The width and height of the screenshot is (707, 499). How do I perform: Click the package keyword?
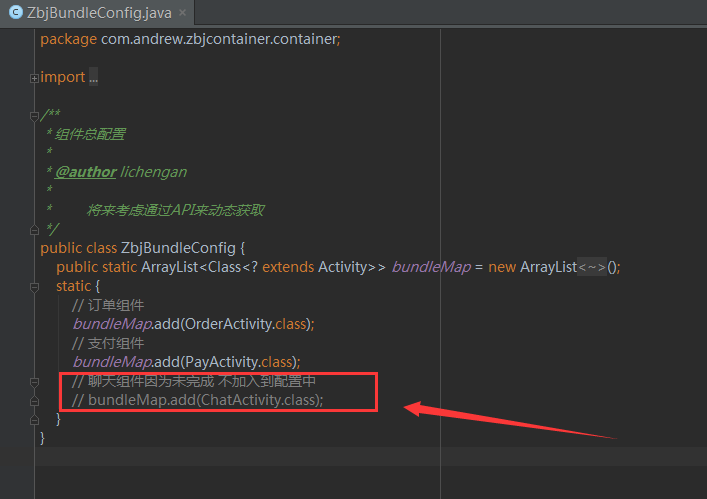click(69, 39)
